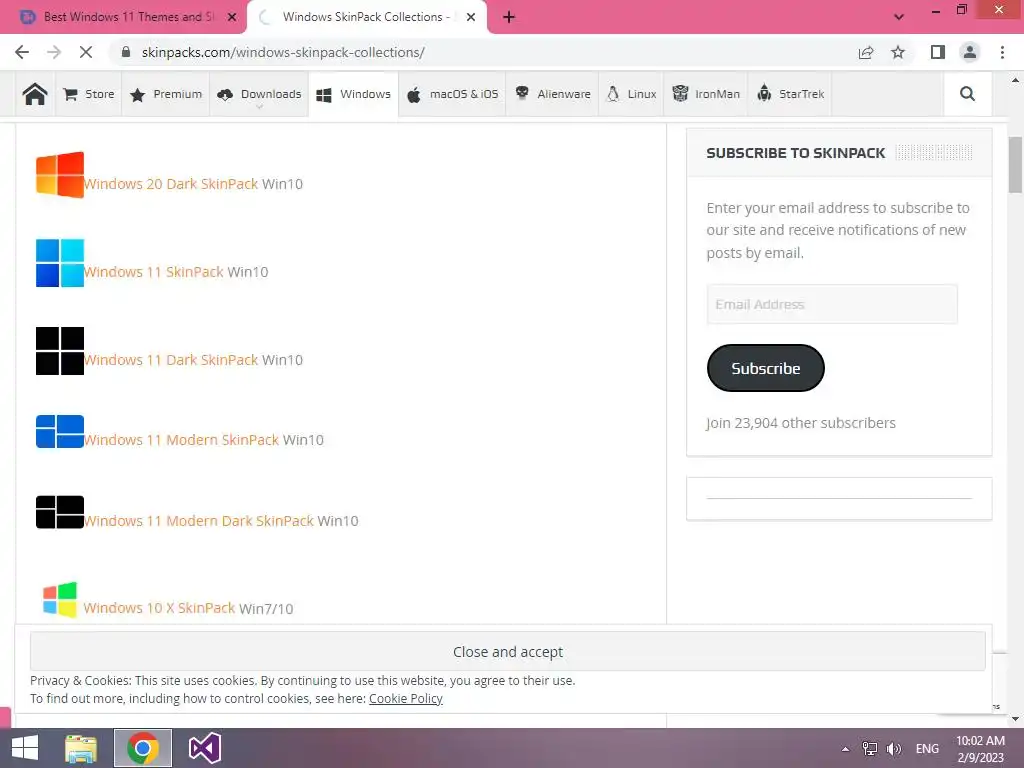
Task: Open the taskbar clock and date
Action: 980,749
